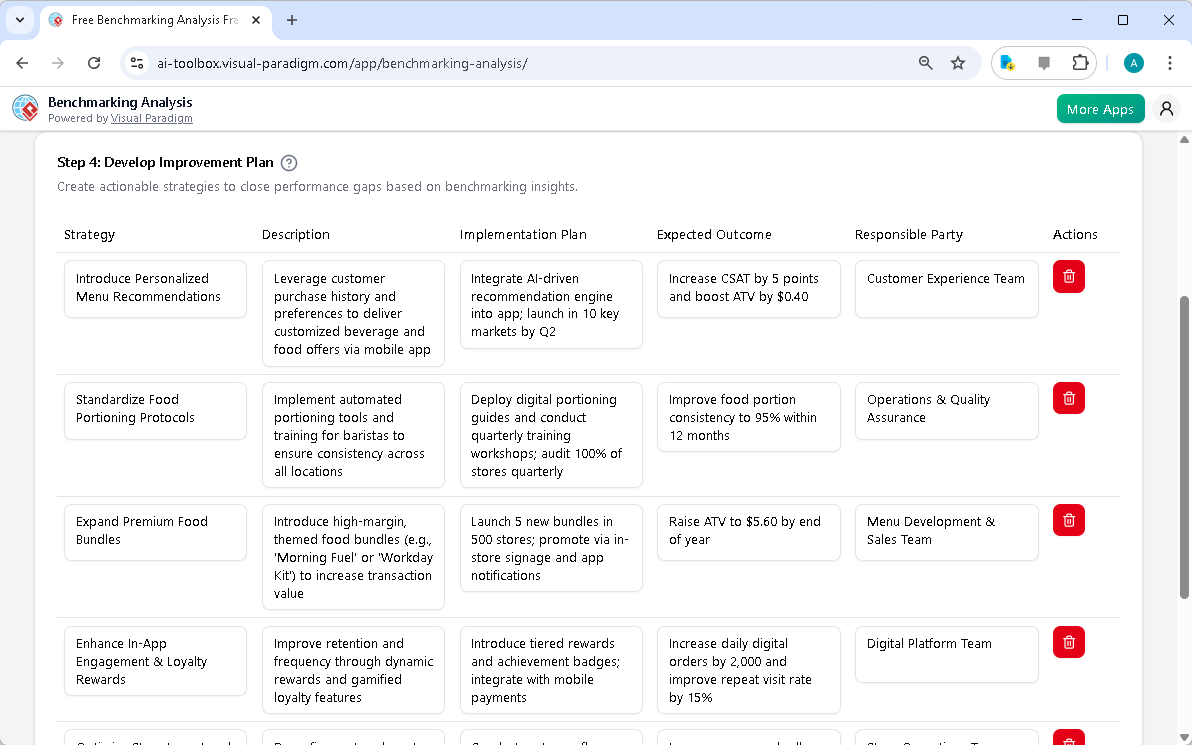
Task: Open Chrome's three-dot menu
Action: [x=1170, y=62]
